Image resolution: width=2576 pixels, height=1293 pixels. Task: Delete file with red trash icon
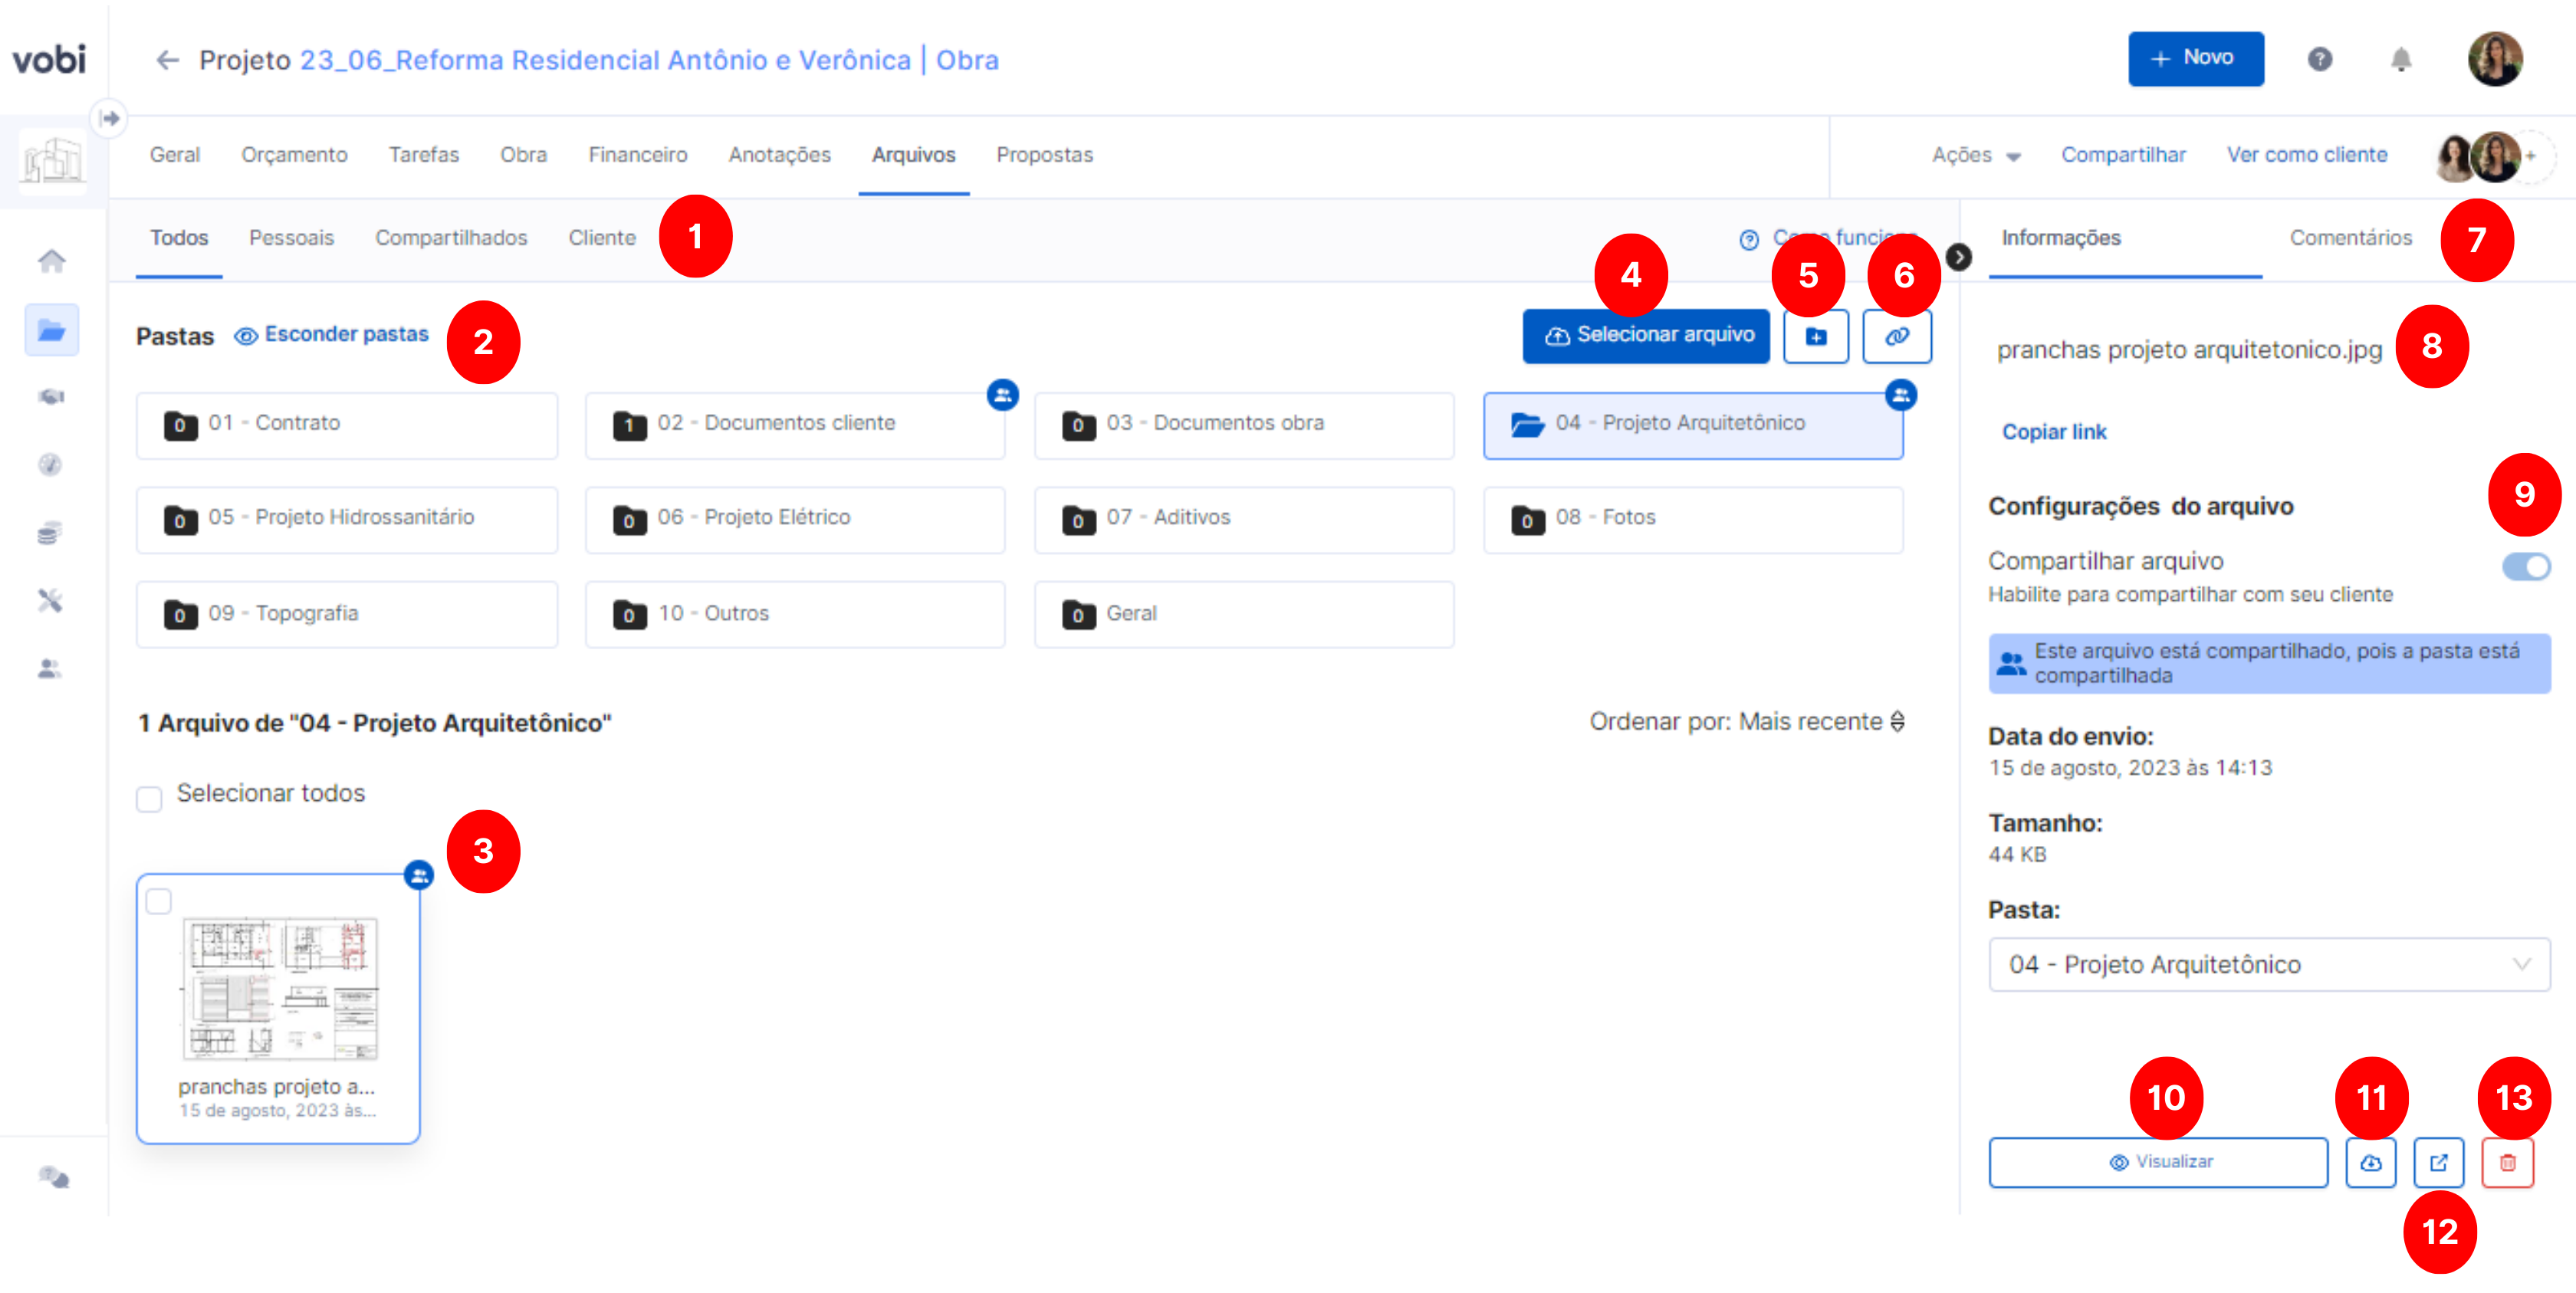(x=2507, y=1162)
